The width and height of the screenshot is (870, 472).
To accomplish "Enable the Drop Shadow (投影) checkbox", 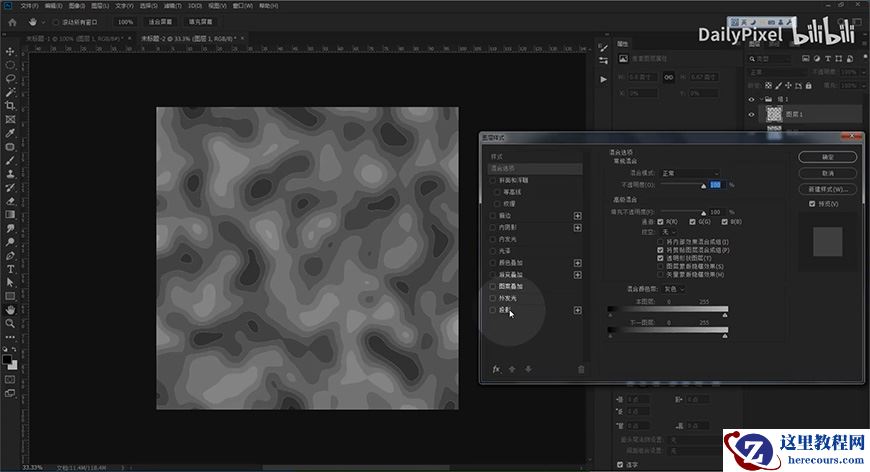I will click(493, 310).
